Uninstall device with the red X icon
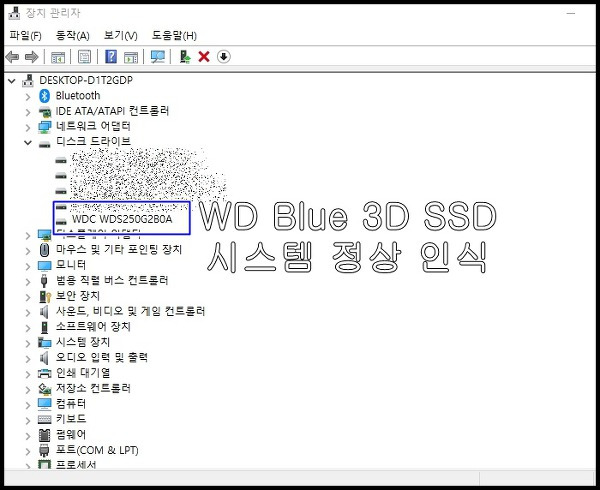Viewport: 600px width, 490px height. [204, 57]
